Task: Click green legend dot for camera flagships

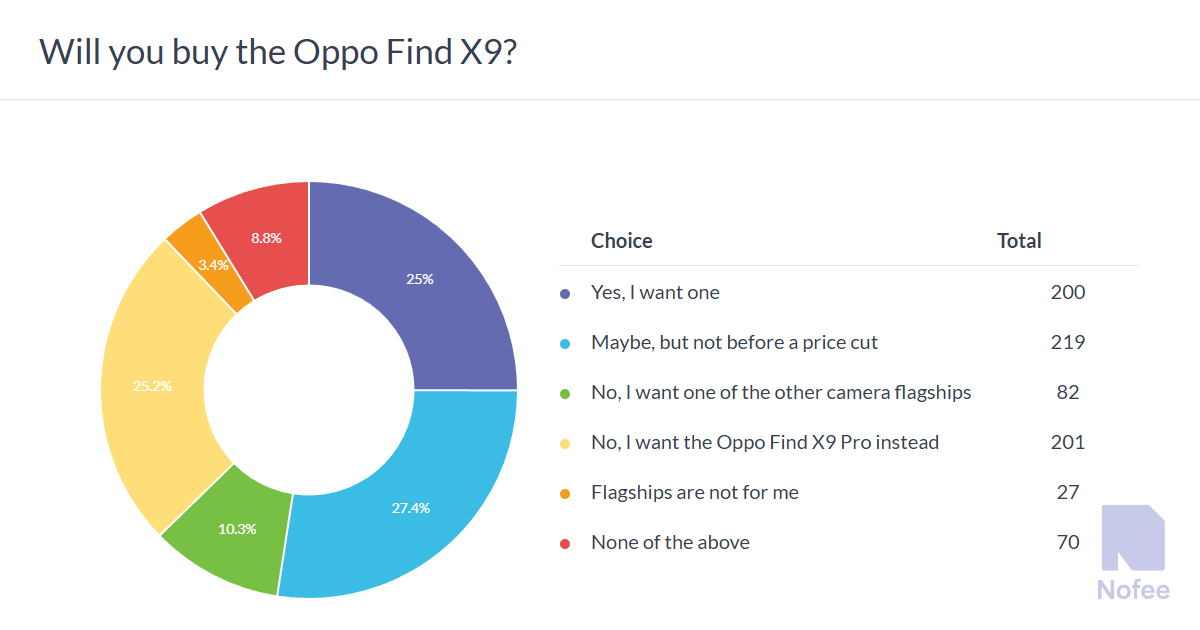Action: (565, 394)
